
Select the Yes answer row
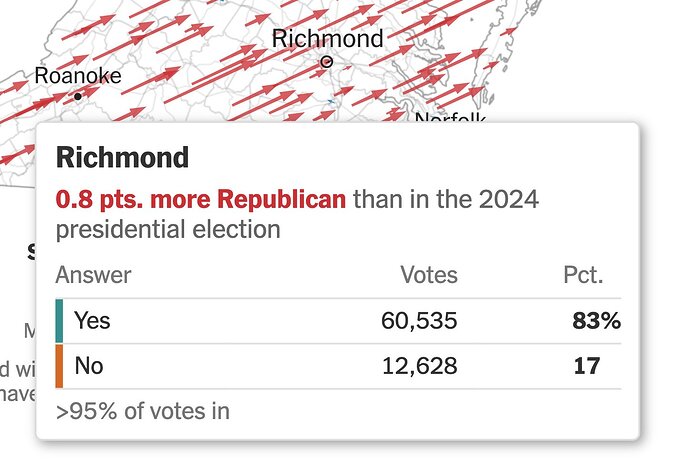click(338, 321)
